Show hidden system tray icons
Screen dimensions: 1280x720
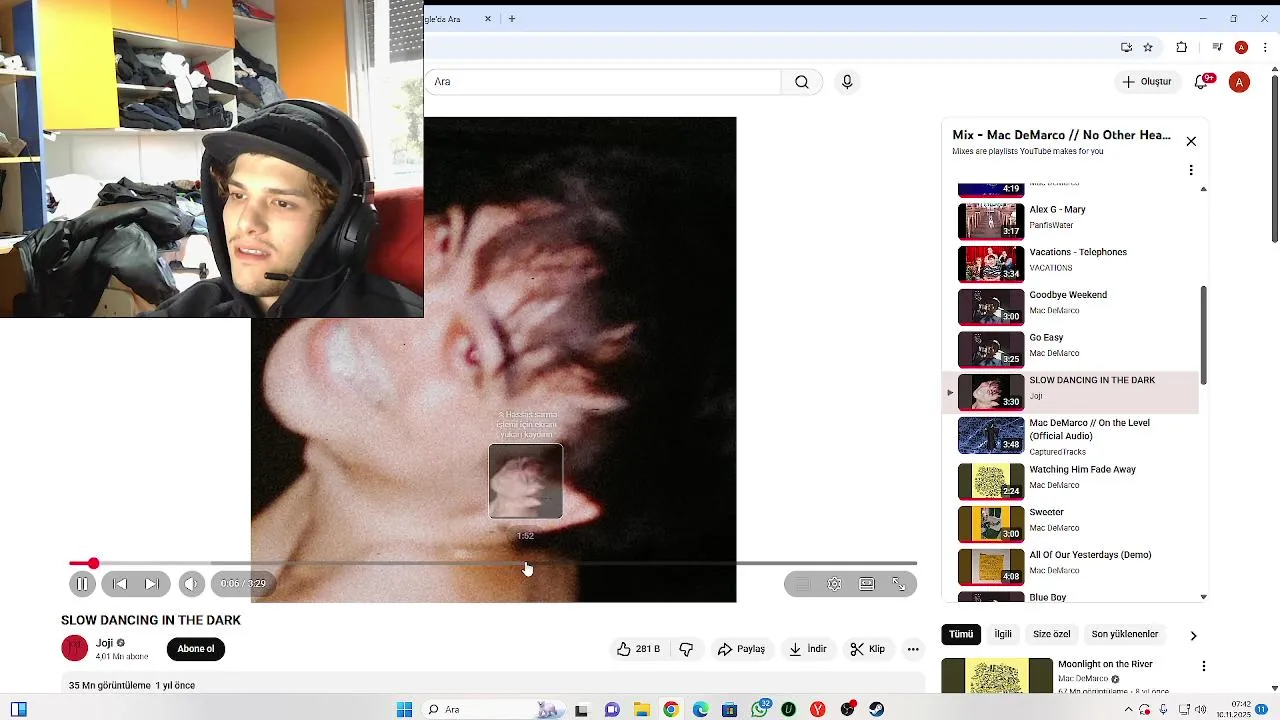(1130, 709)
